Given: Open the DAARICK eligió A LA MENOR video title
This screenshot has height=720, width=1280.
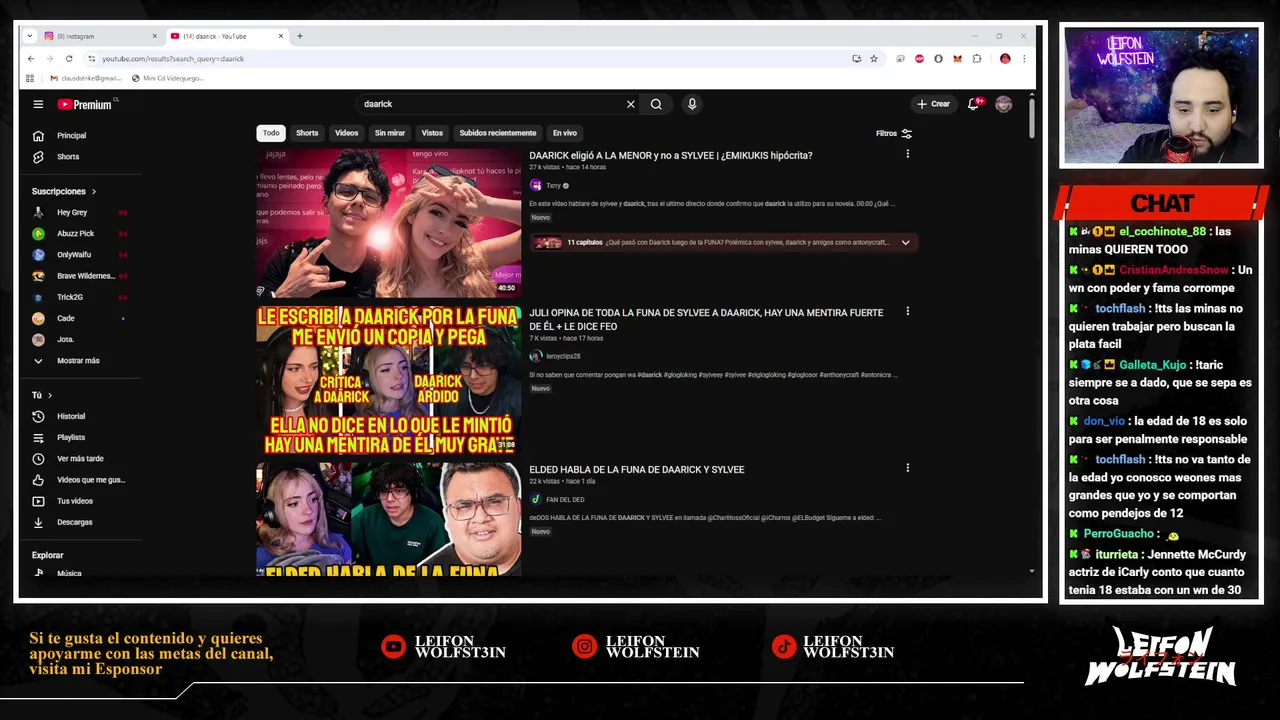Looking at the screenshot, I should click(671, 156).
